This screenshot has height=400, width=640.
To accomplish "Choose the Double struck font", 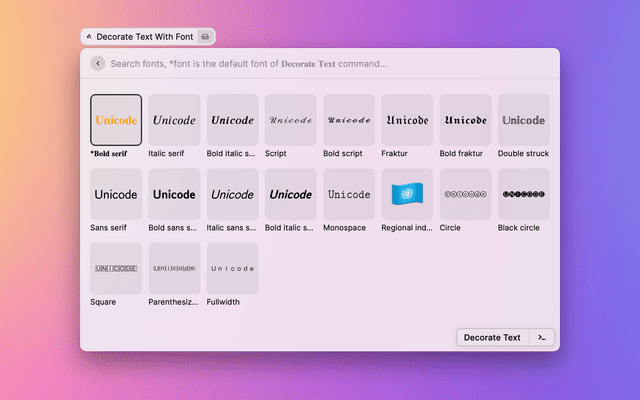I will 523,120.
